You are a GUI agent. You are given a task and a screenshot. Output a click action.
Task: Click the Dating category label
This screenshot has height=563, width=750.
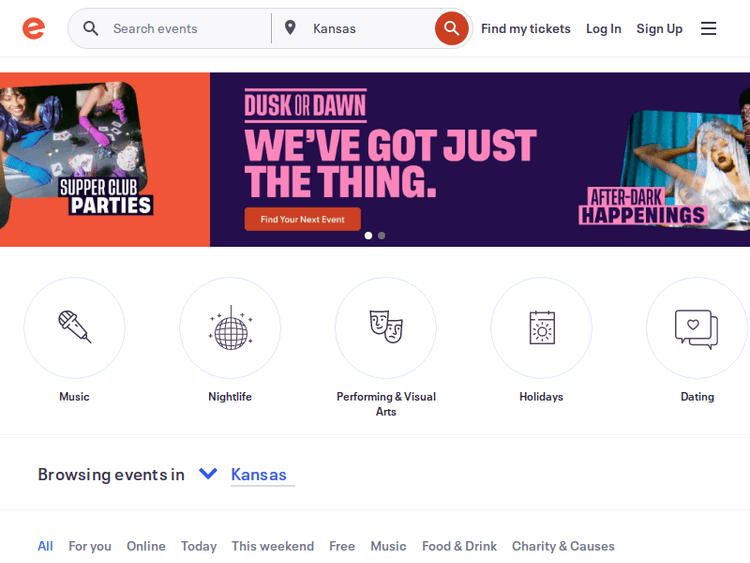click(697, 397)
